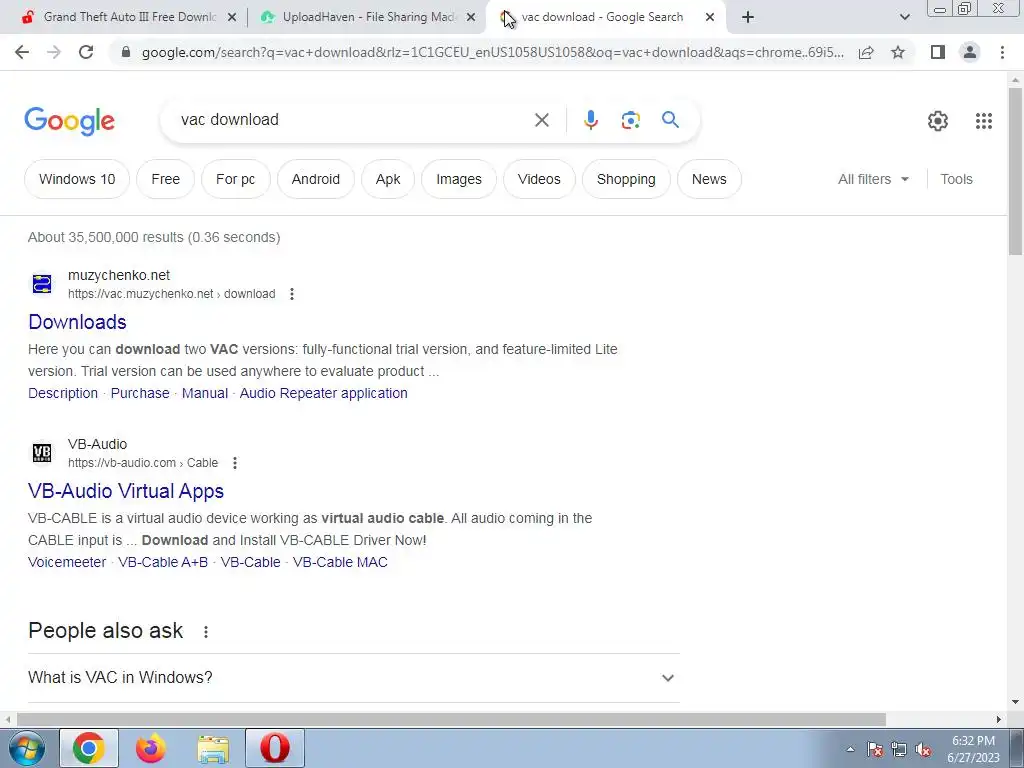The height and width of the screenshot is (768, 1024).
Task: Click VB-Audio site favicon
Action: pos(42,453)
